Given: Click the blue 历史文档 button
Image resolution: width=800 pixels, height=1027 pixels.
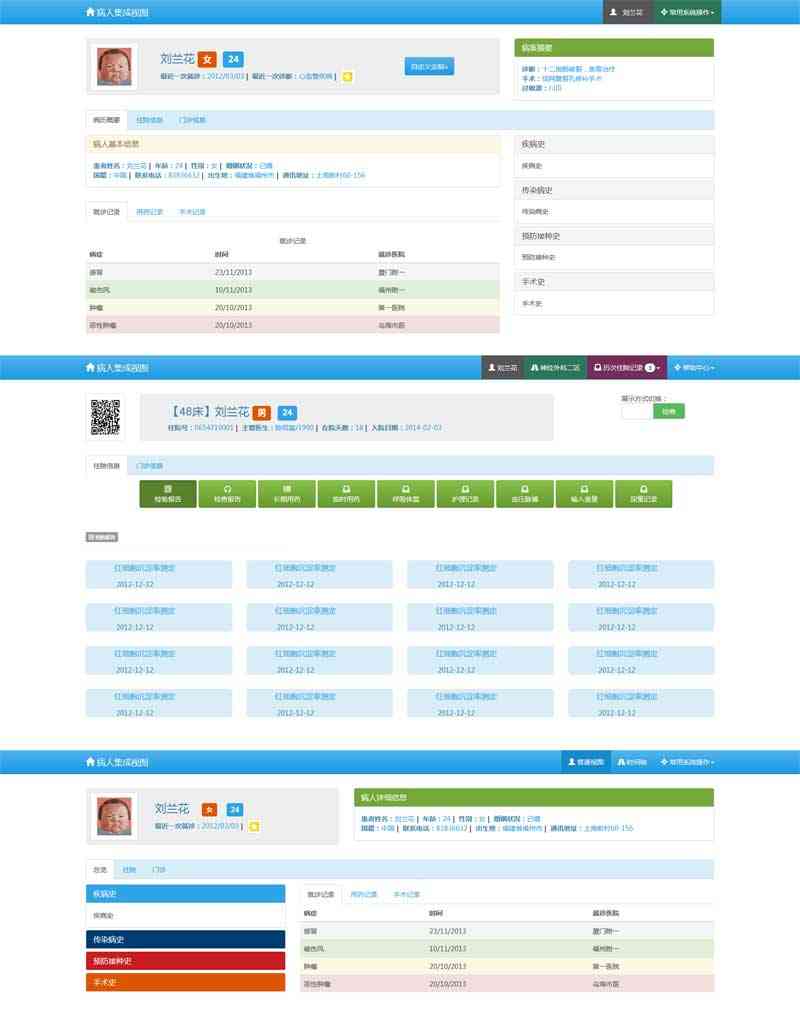Looking at the screenshot, I should pos(429,67).
